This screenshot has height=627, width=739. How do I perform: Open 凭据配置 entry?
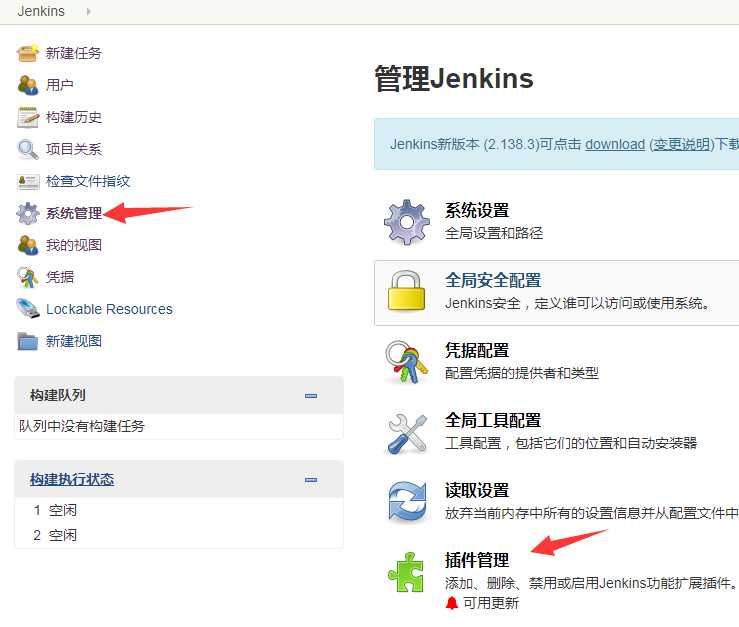point(476,350)
